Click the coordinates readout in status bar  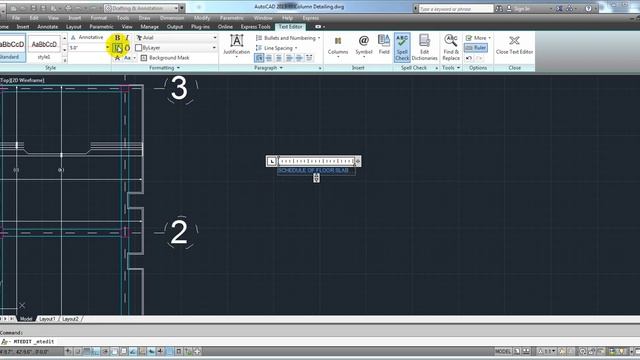pyautogui.click(x=25, y=351)
